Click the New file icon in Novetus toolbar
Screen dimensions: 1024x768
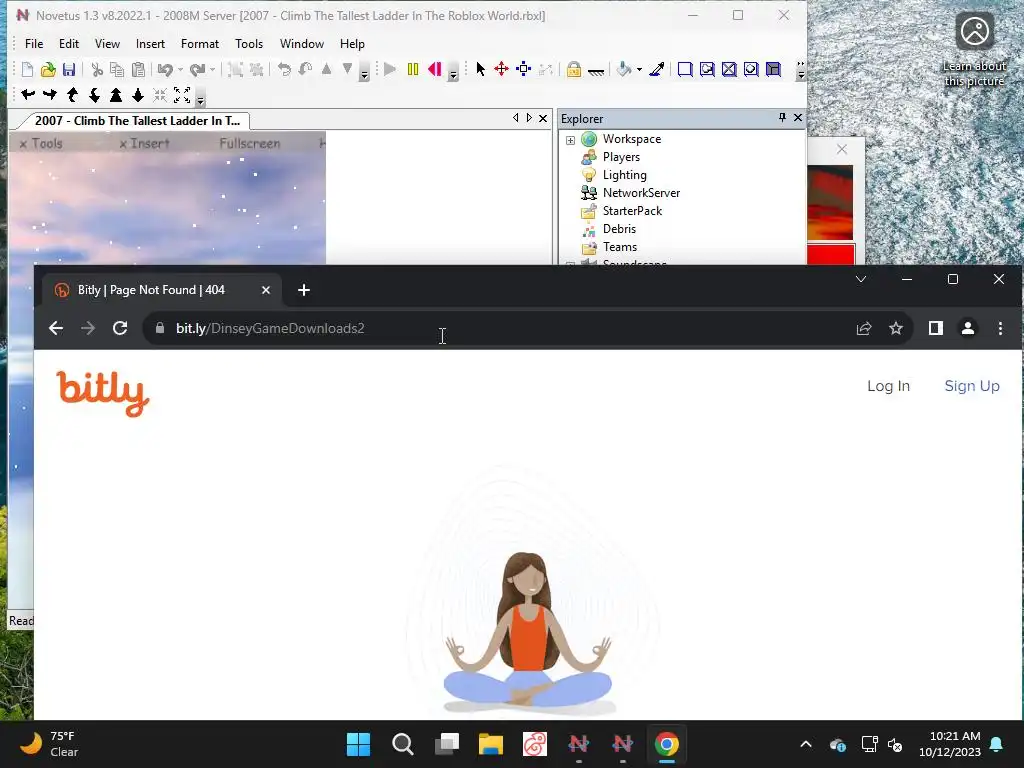tap(27, 69)
